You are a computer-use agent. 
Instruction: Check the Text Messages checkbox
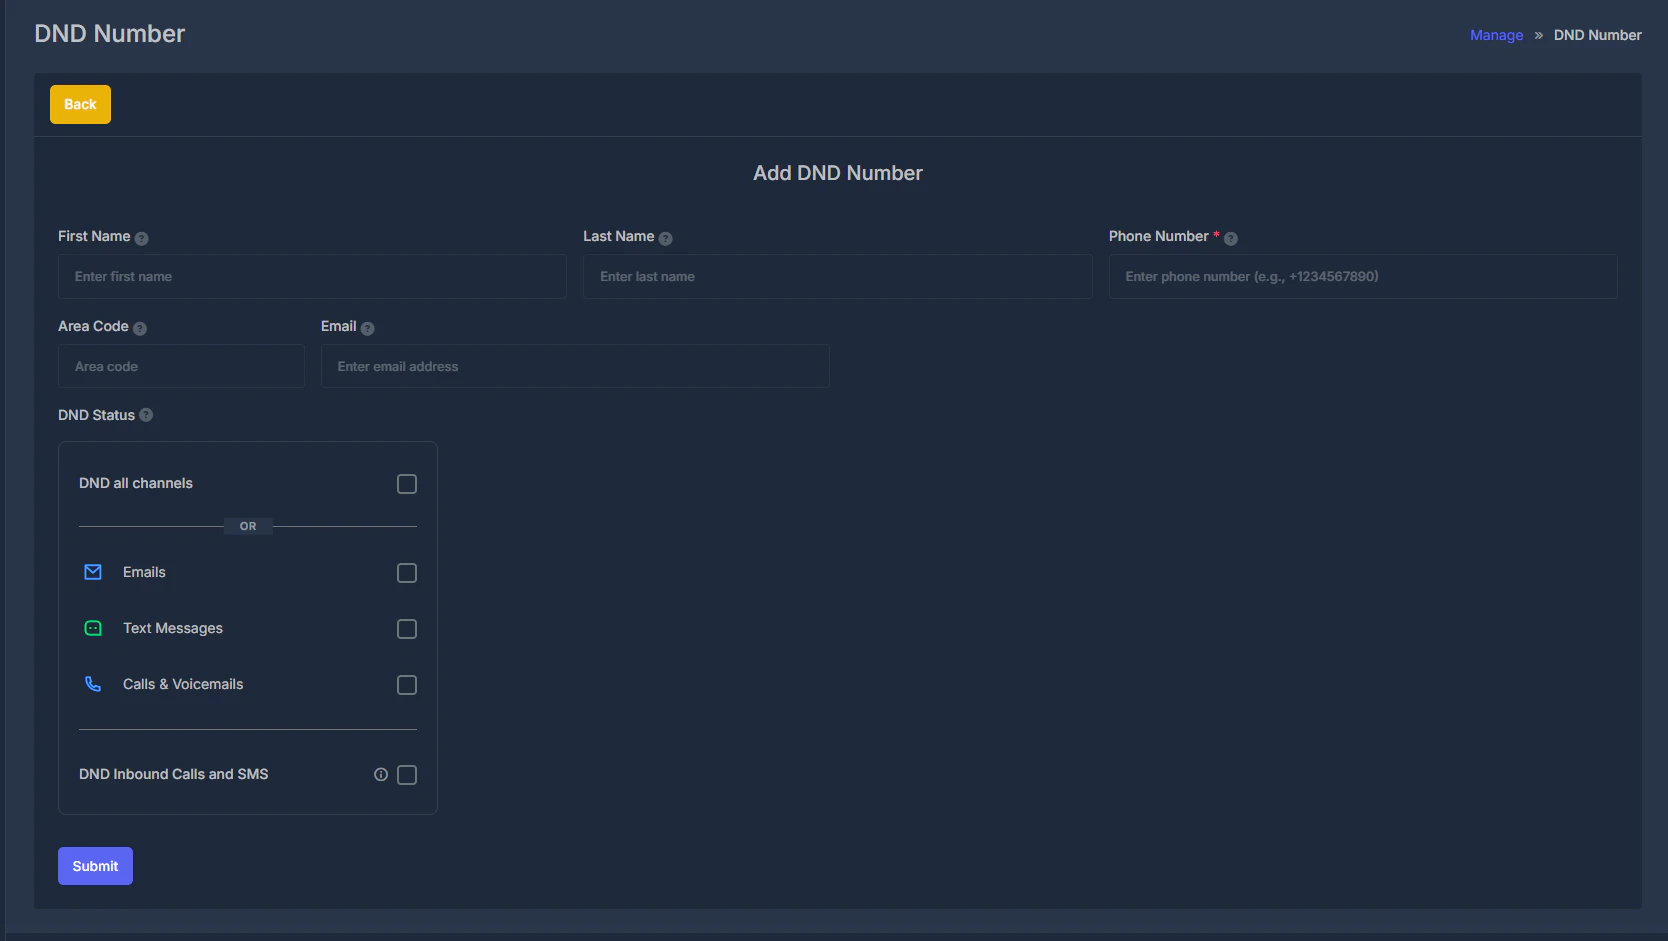coord(407,629)
